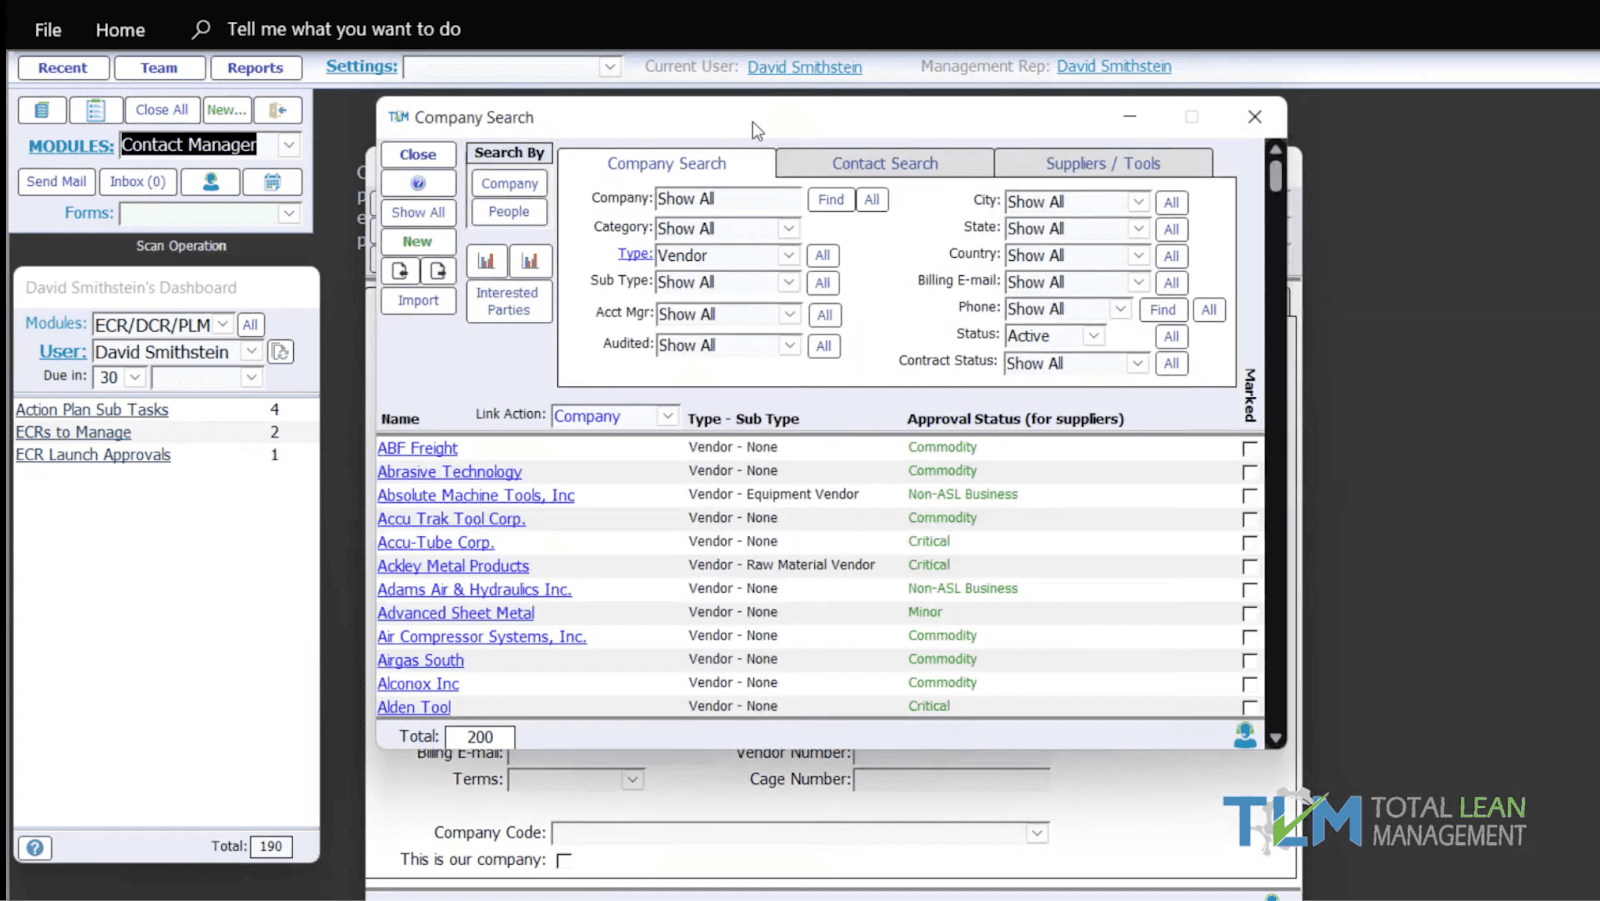Switch to the Contact Search tab
Image resolution: width=1600 pixels, height=901 pixels.
pos(885,163)
